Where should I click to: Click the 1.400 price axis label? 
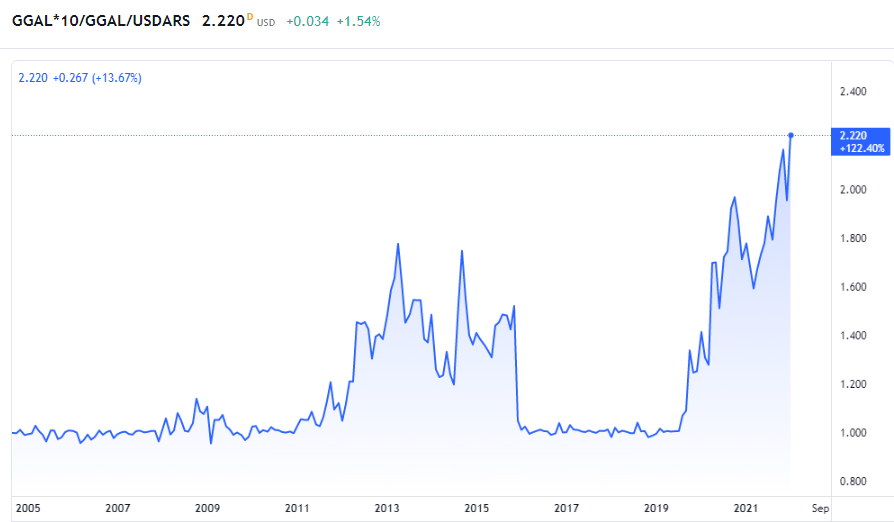coord(853,336)
